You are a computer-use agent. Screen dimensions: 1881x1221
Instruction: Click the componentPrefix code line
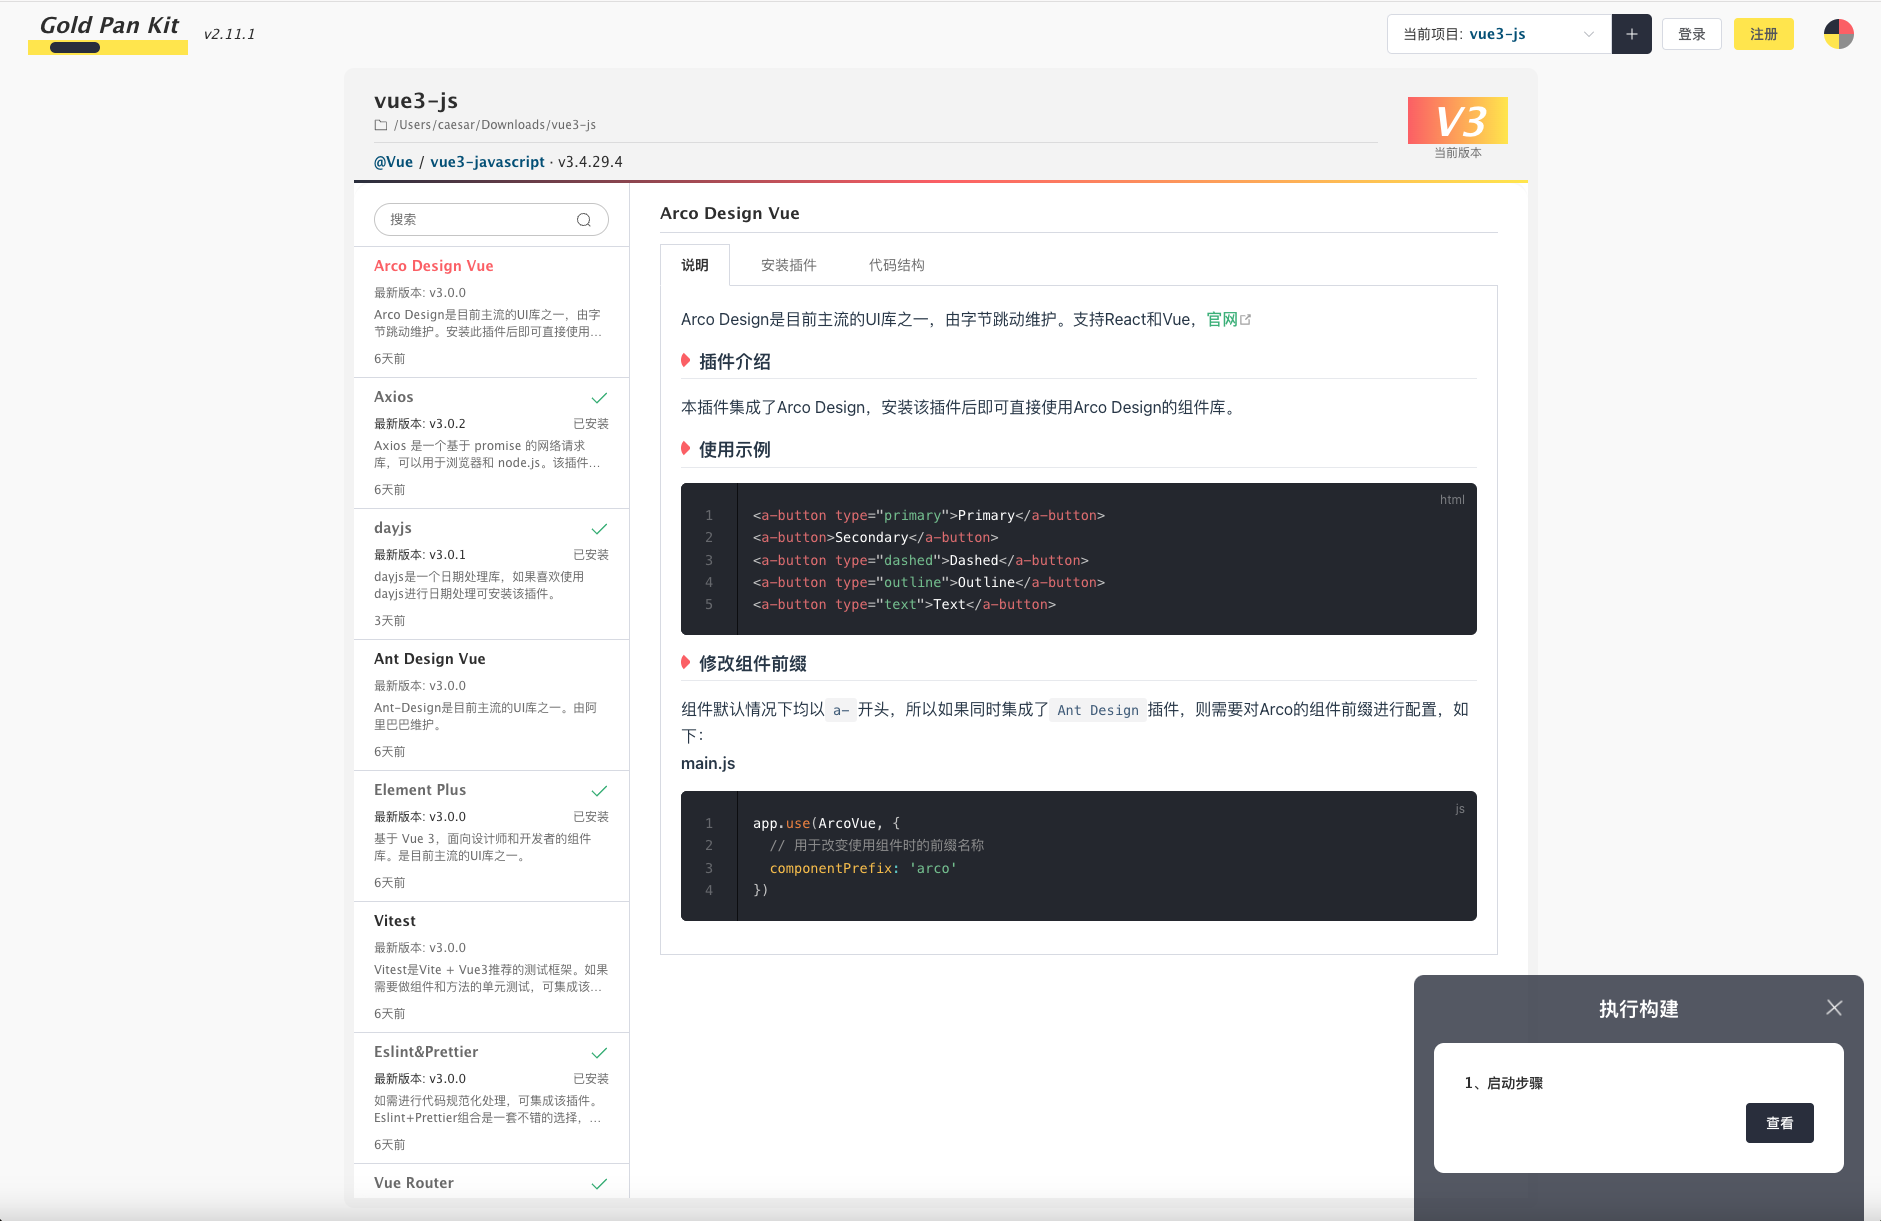[863, 868]
